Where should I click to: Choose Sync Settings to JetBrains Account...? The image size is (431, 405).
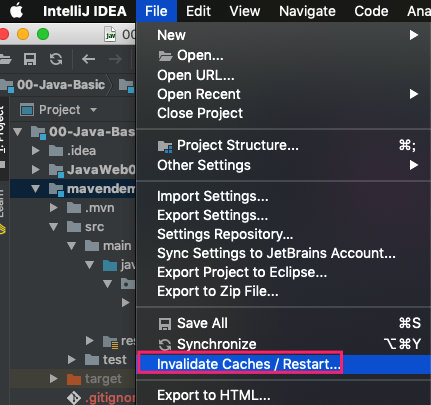tap(283, 253)
